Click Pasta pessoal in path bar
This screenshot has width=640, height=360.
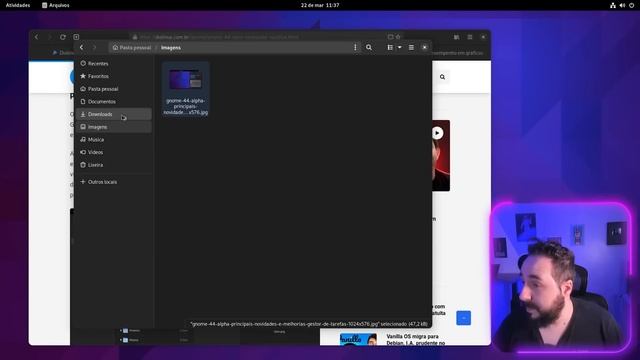click(132, 48)
